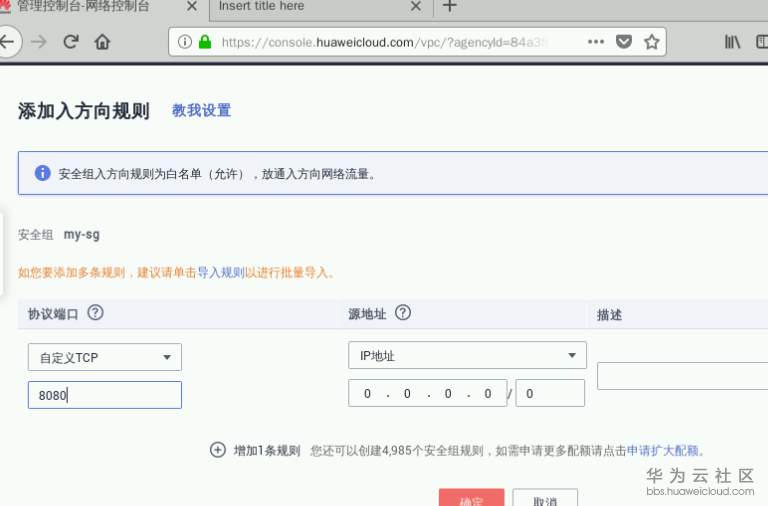This screenshot has height=506, width=768.
Task: Show site information icon in address bar
Action: 185,42
